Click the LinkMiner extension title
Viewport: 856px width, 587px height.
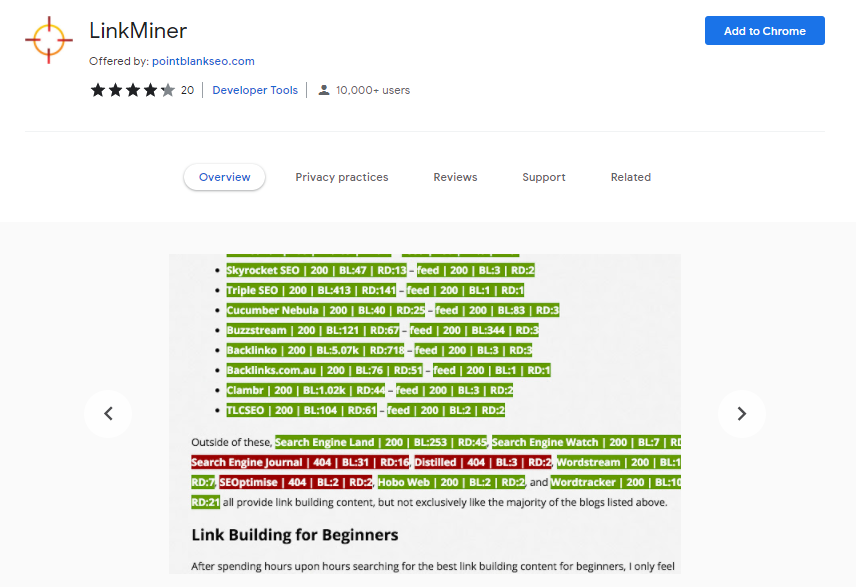[x=137, y=31]
